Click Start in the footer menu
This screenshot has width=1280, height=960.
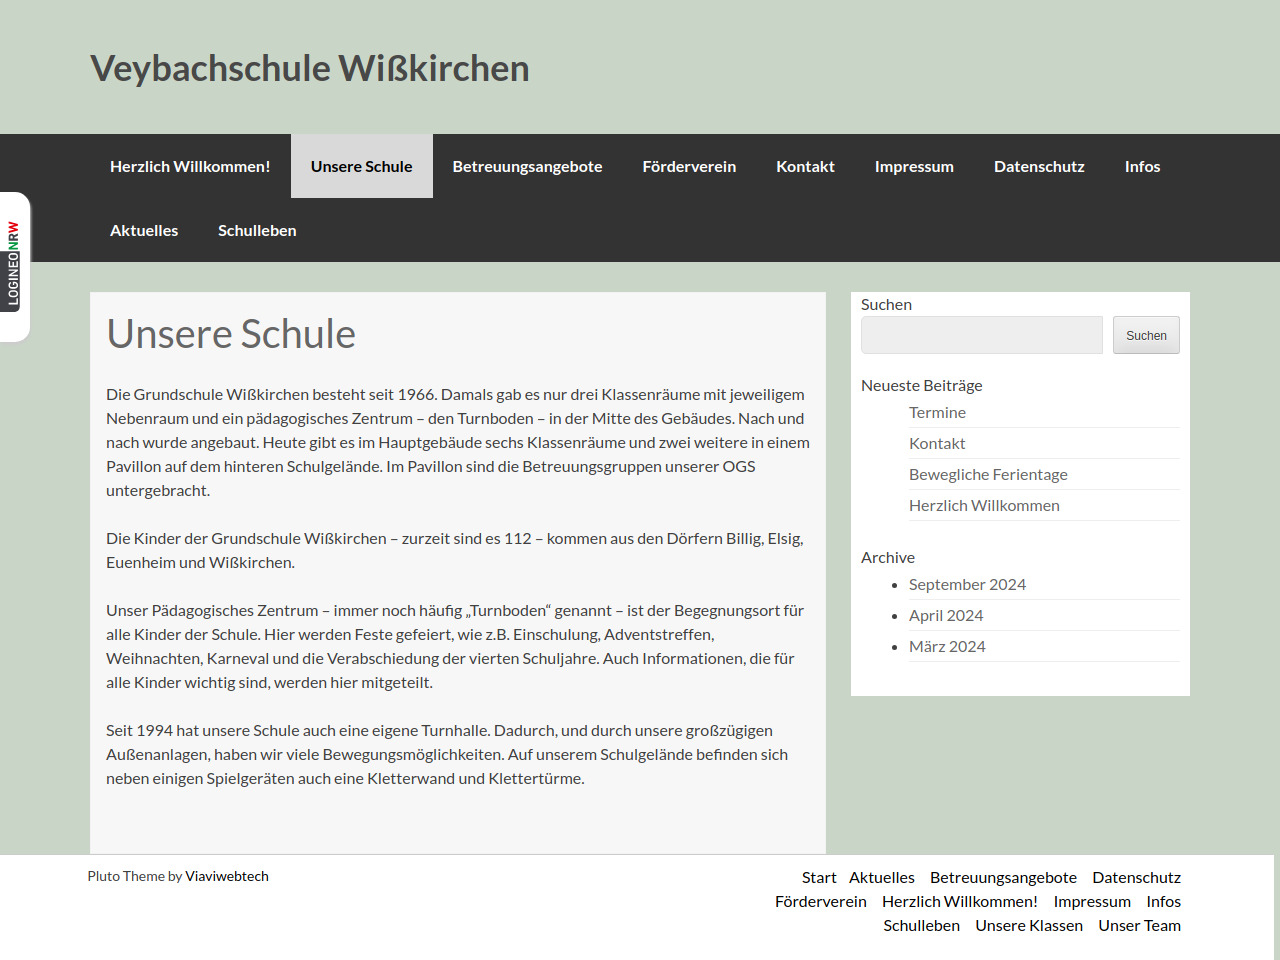tap(819, 878)
